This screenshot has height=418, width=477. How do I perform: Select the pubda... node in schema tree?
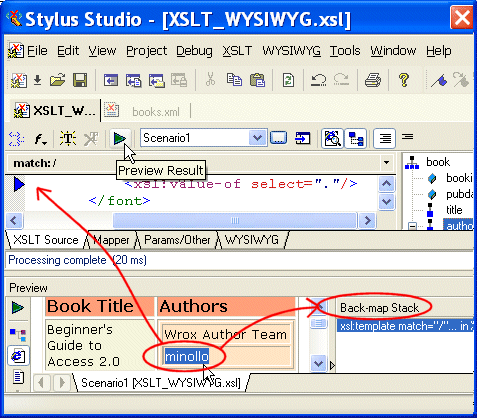[459, 194]
